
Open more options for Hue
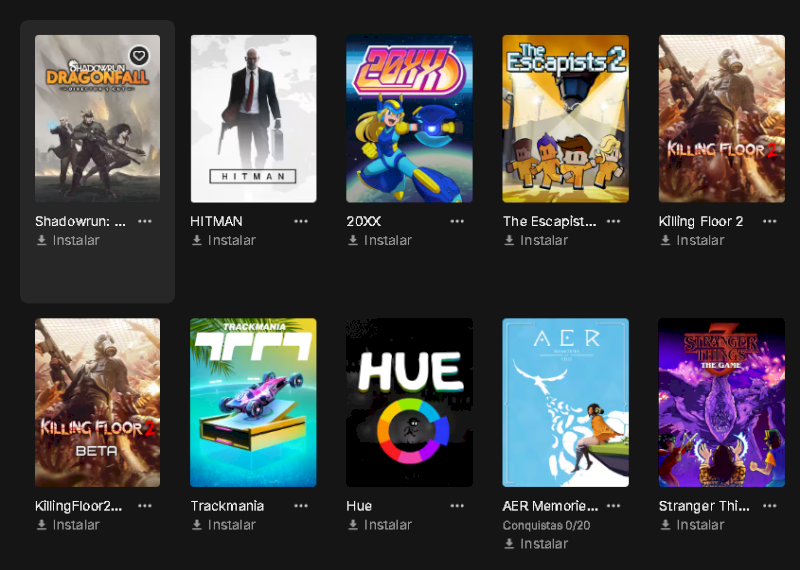(457, 506)
